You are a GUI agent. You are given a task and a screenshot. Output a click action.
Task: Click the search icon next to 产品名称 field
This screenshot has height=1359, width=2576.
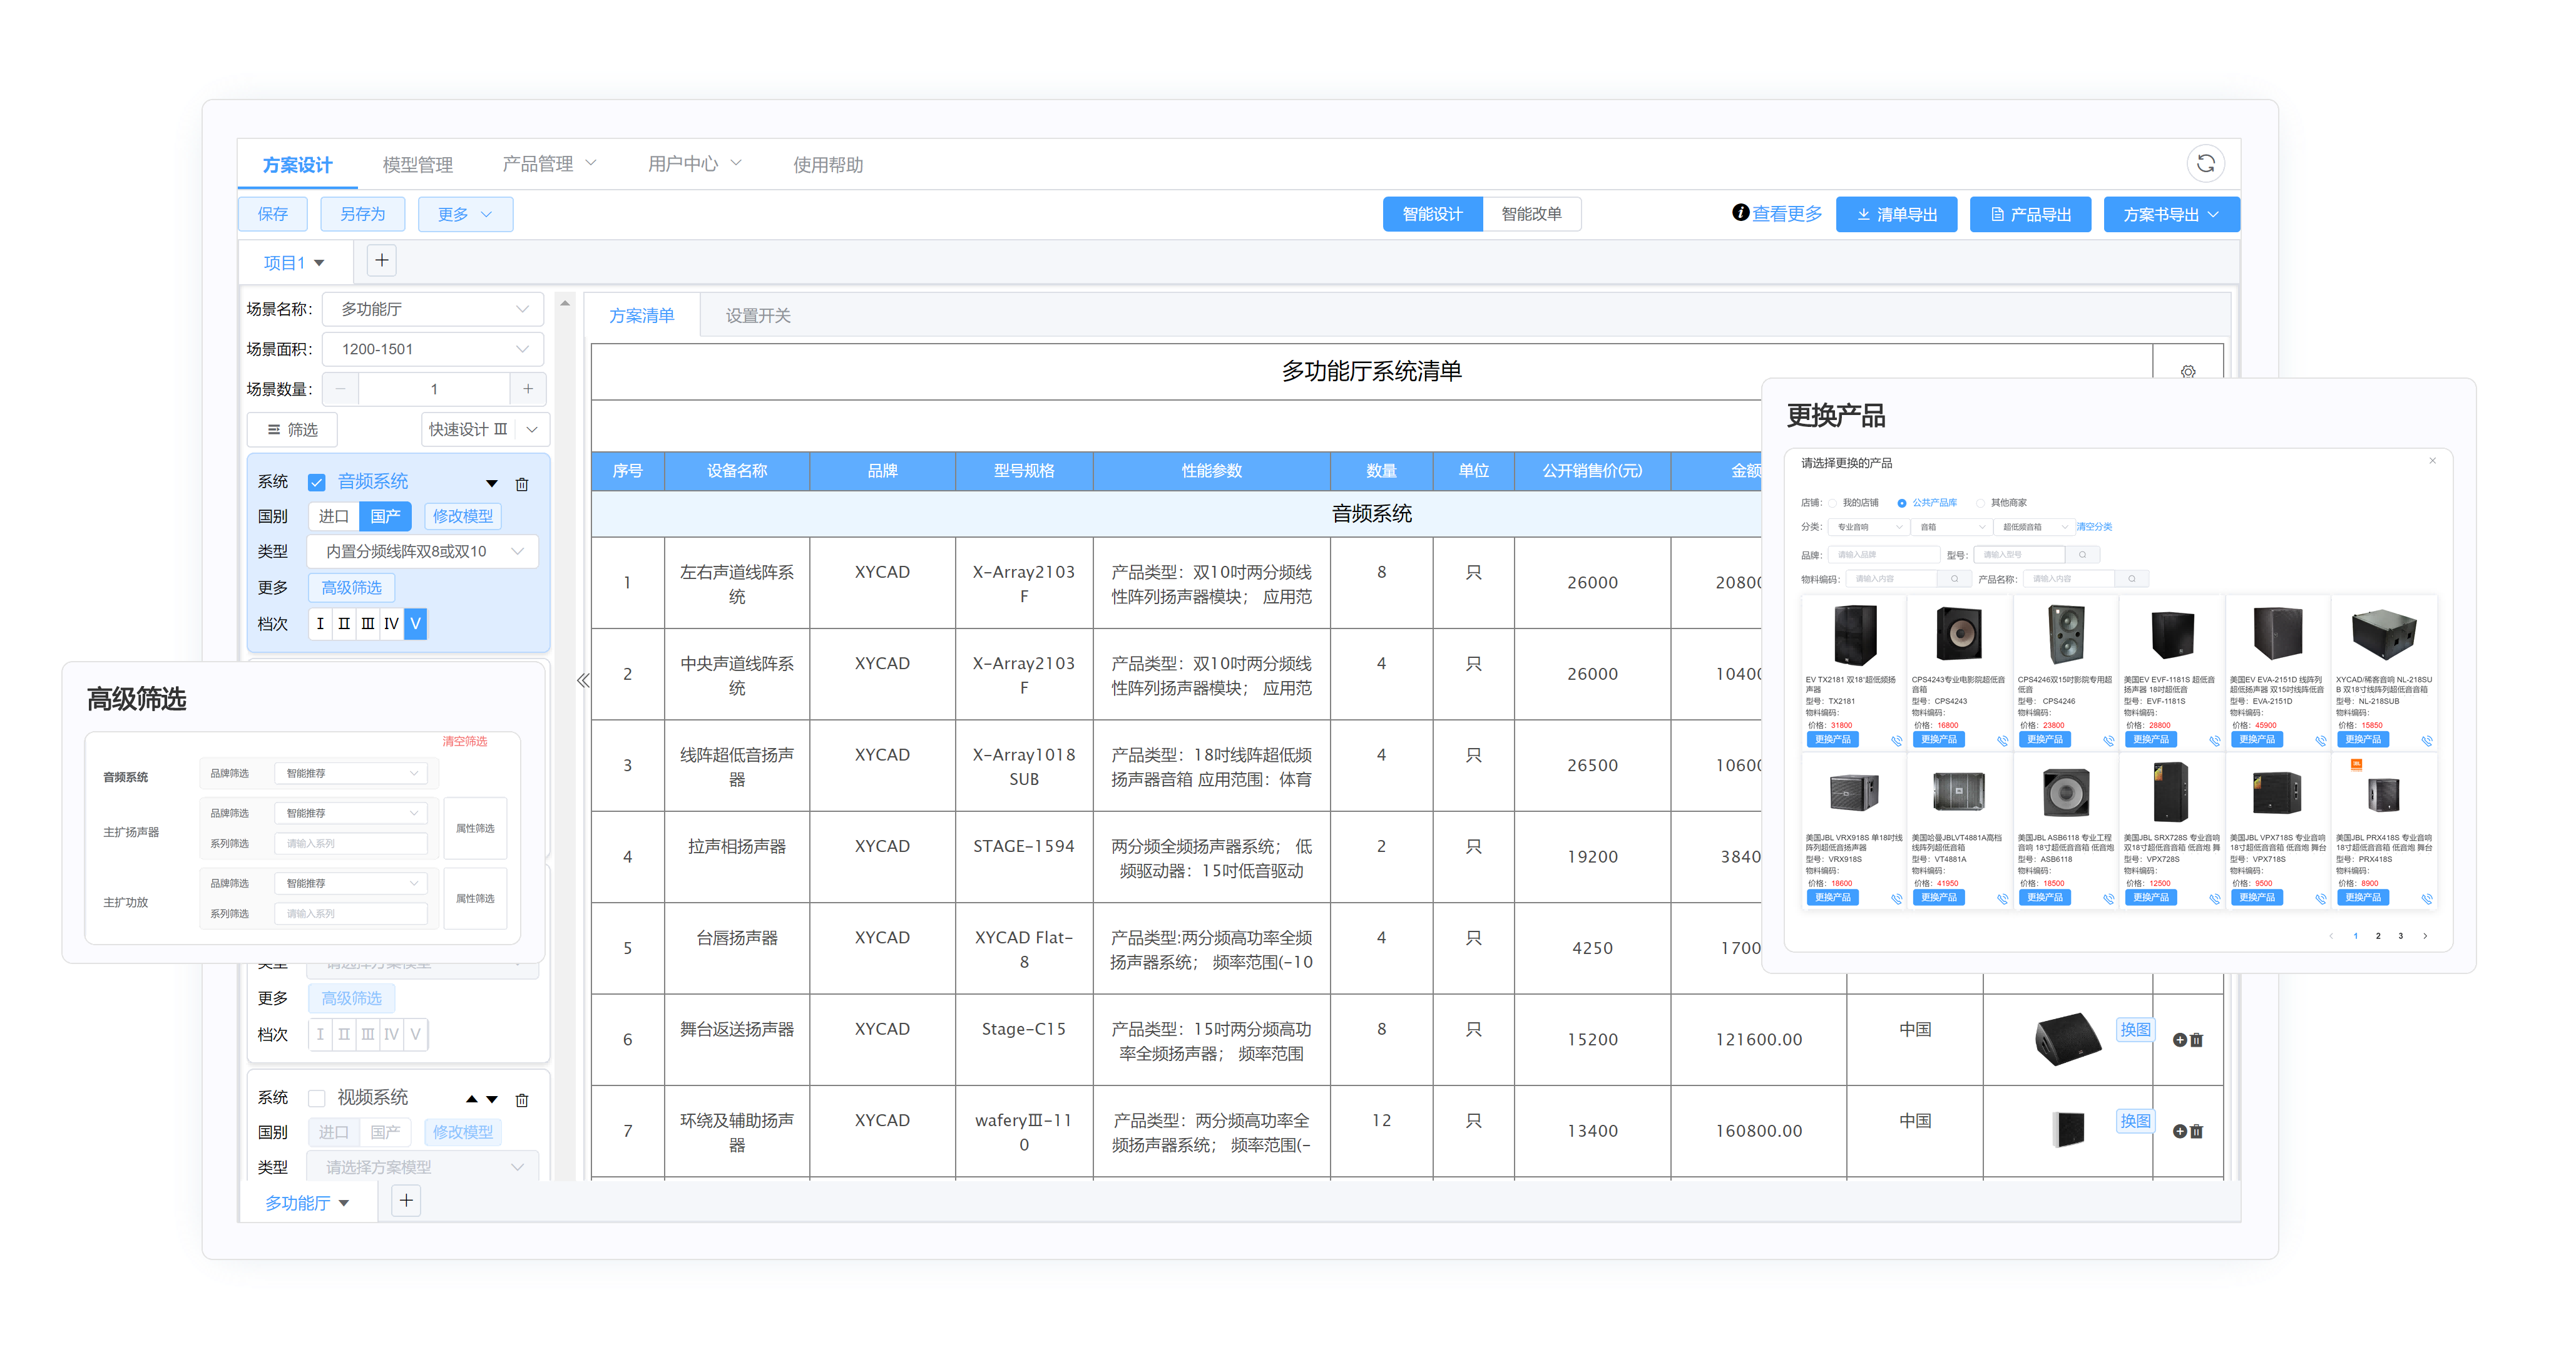(x=2132, y=578)
